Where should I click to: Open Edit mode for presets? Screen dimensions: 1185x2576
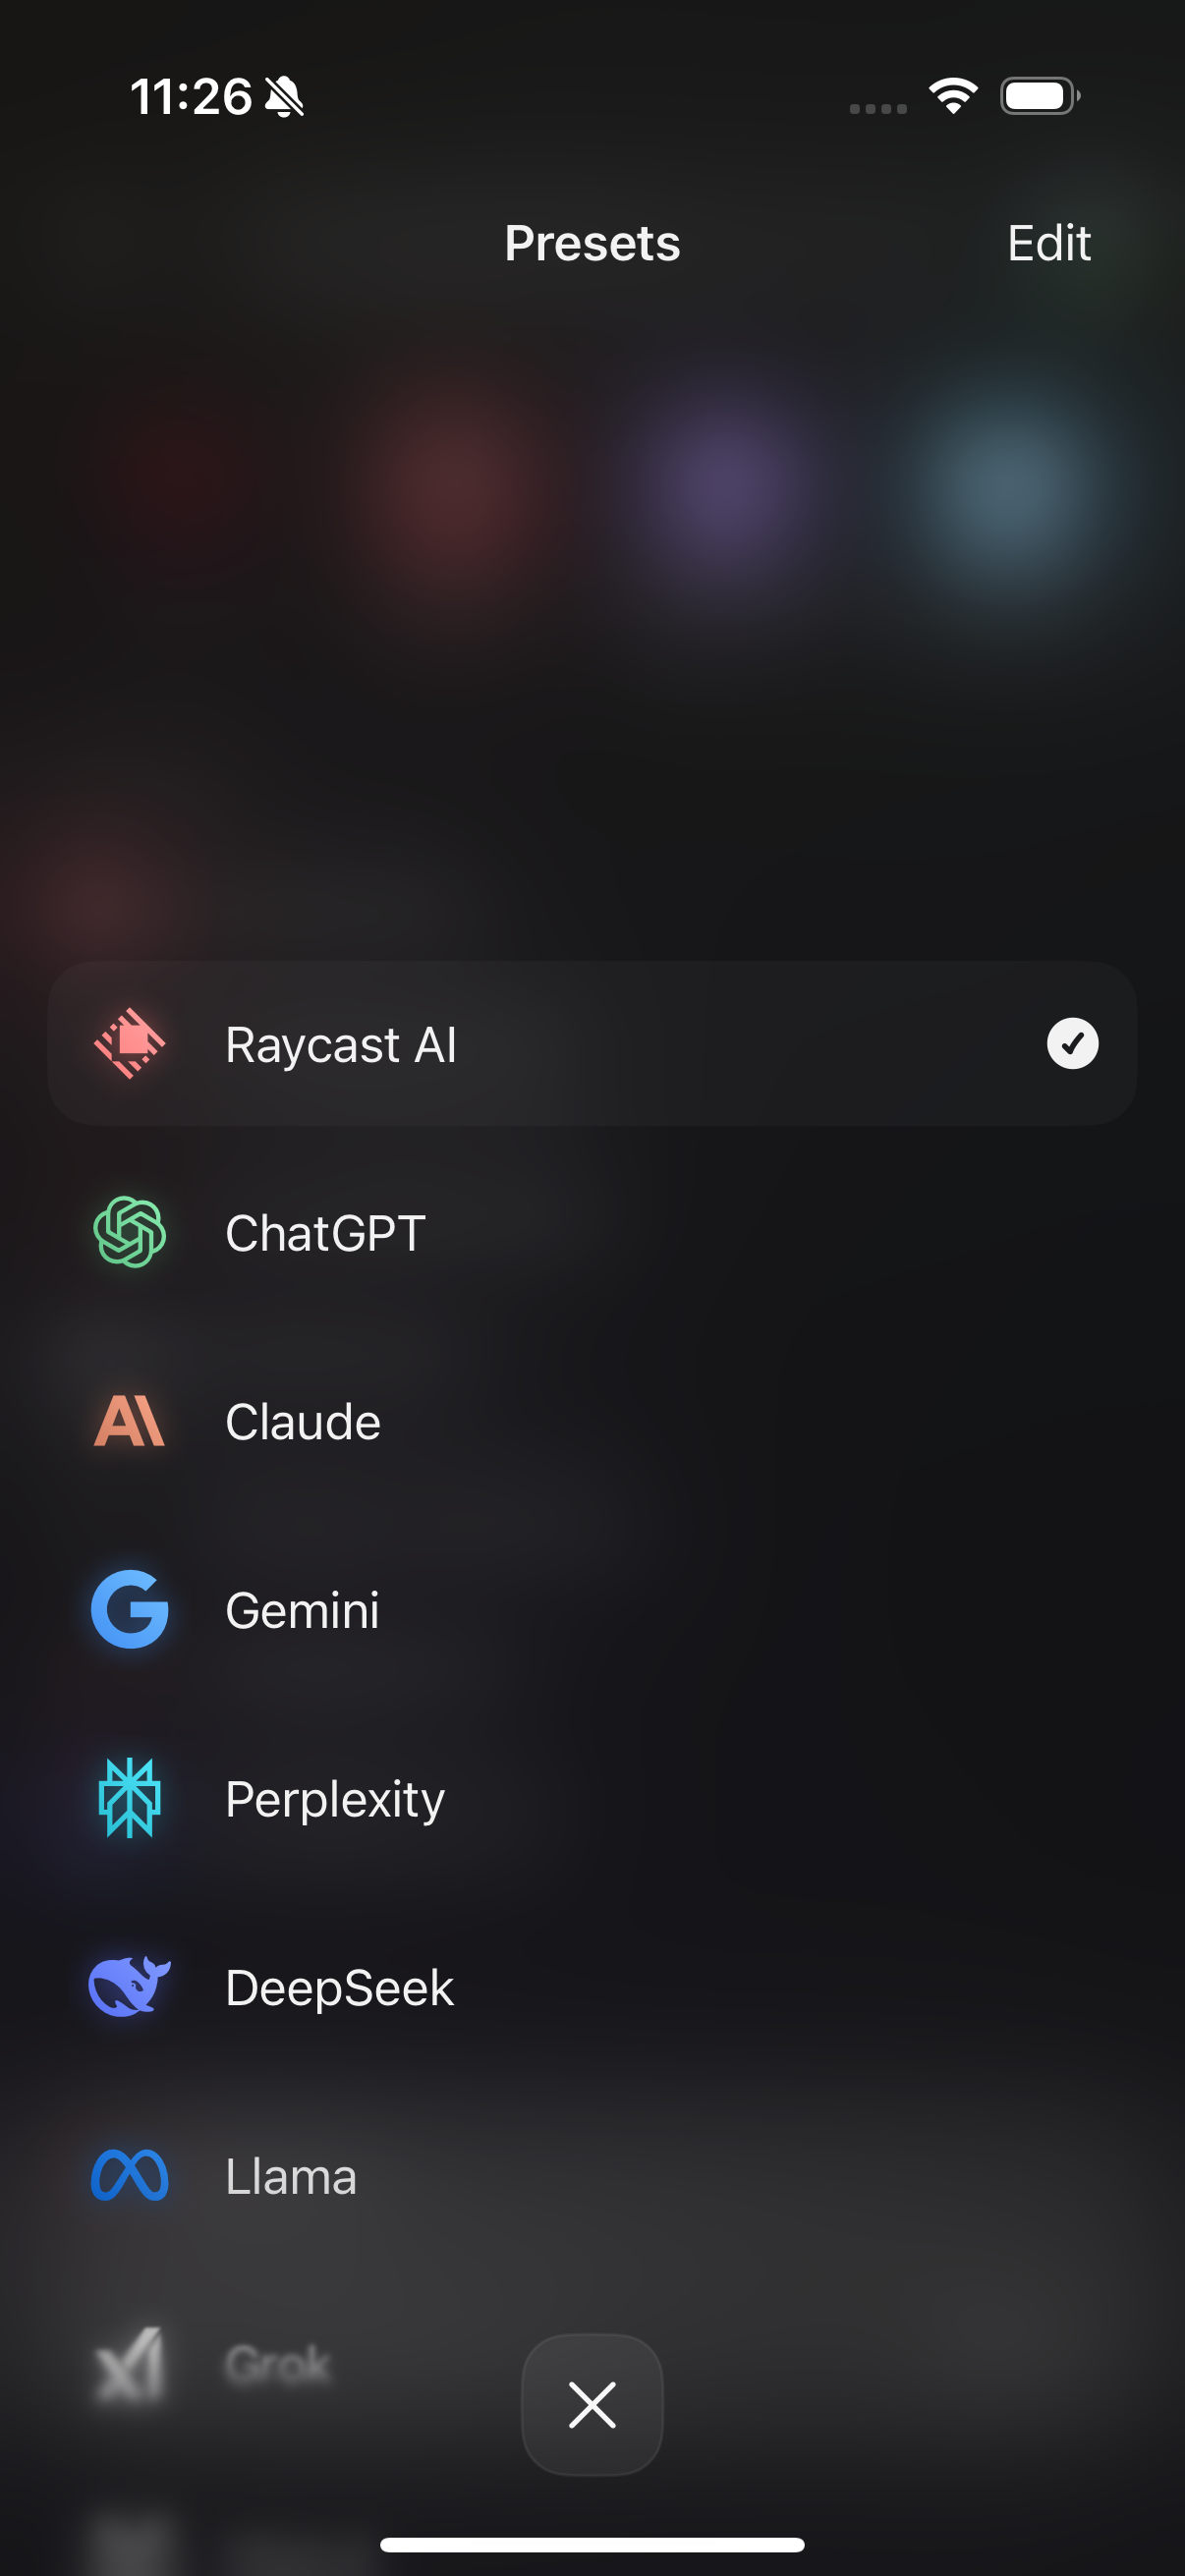tap(1048, 243)
